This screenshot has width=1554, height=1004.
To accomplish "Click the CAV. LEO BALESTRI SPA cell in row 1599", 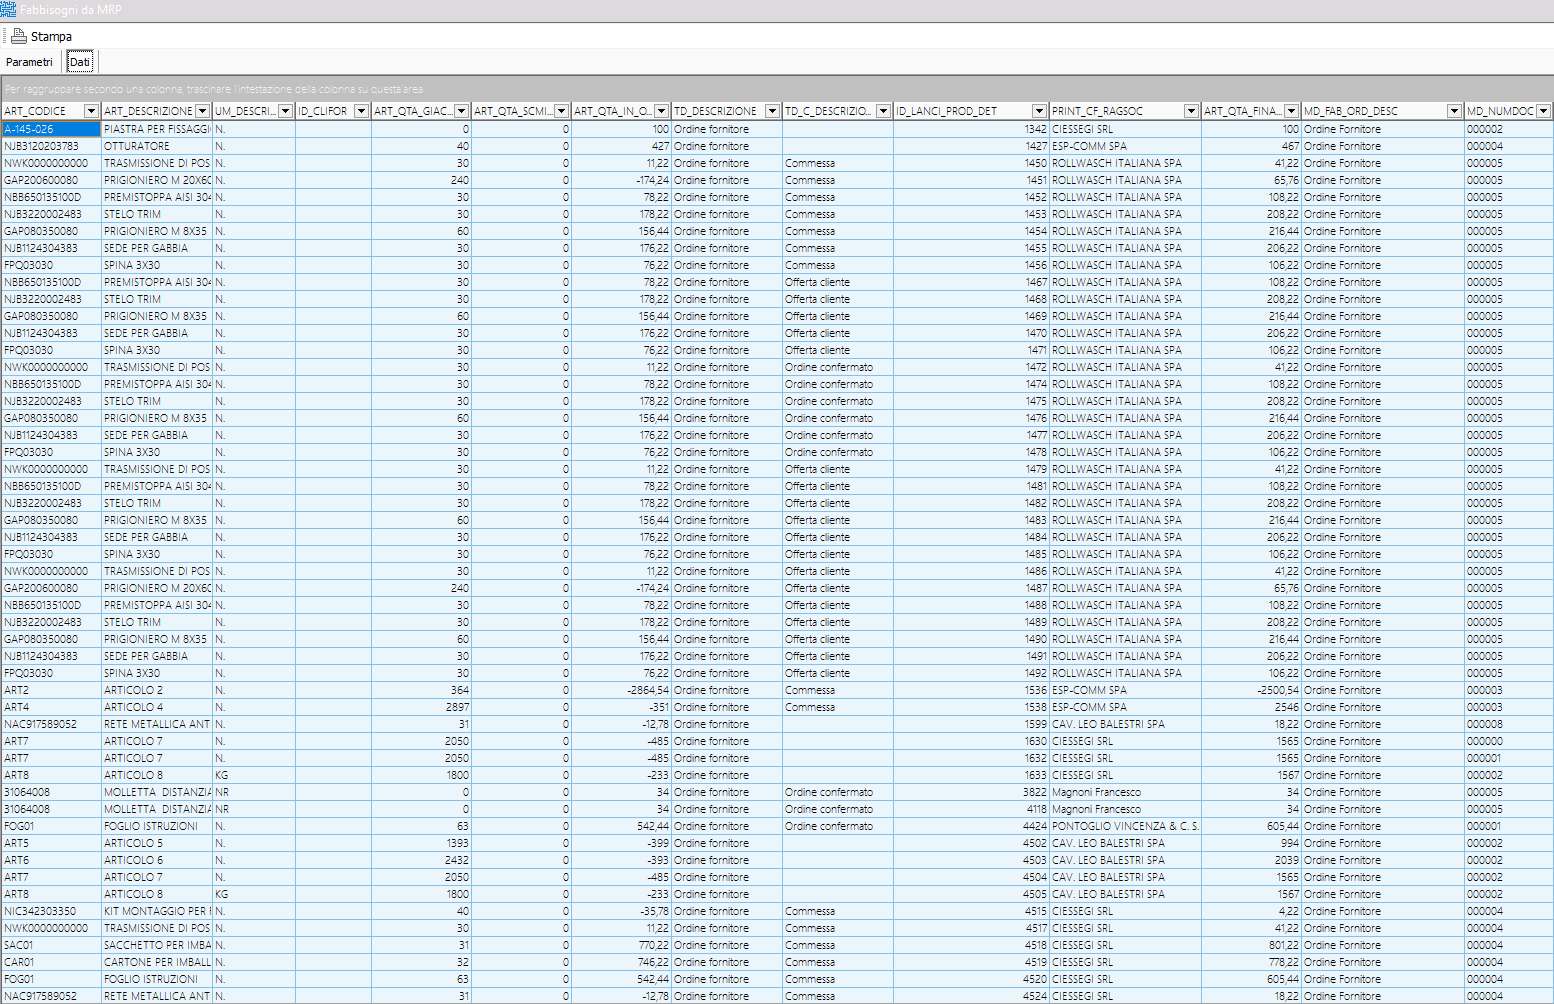I will [x=1125, y=724].
